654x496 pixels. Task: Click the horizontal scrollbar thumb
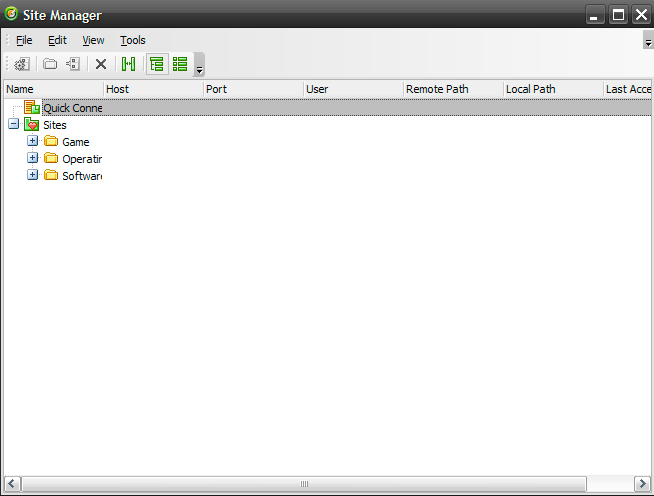coord(304,484)
